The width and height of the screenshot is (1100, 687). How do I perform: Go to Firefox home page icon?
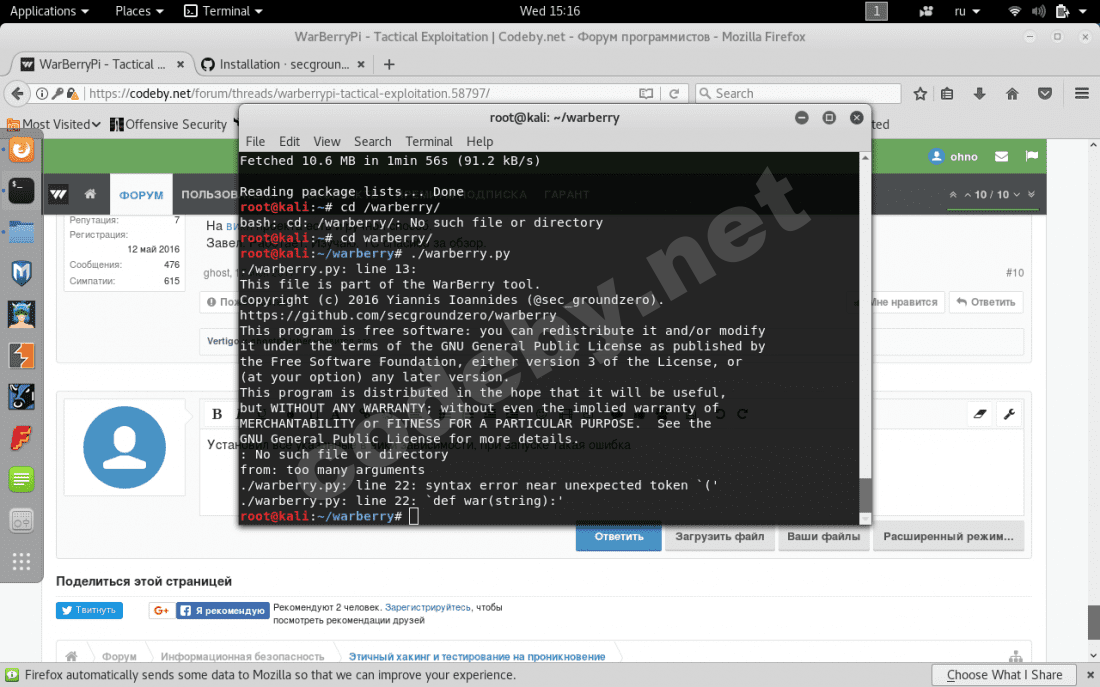(x=1012, y=93)
